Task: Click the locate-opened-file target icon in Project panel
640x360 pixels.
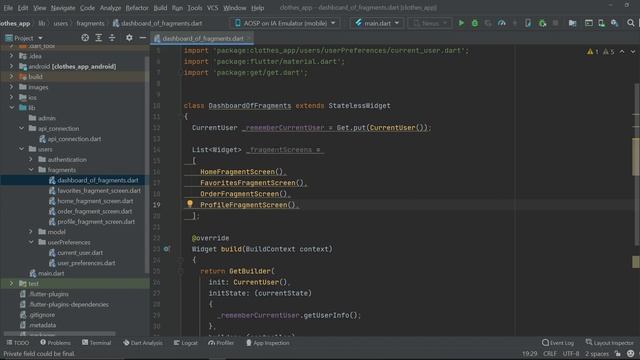Action: coord(85,38)
